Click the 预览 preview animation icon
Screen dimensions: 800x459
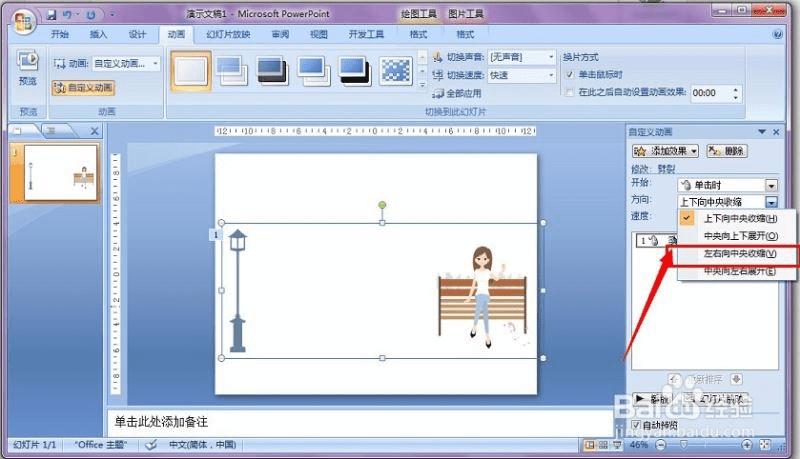28,68
